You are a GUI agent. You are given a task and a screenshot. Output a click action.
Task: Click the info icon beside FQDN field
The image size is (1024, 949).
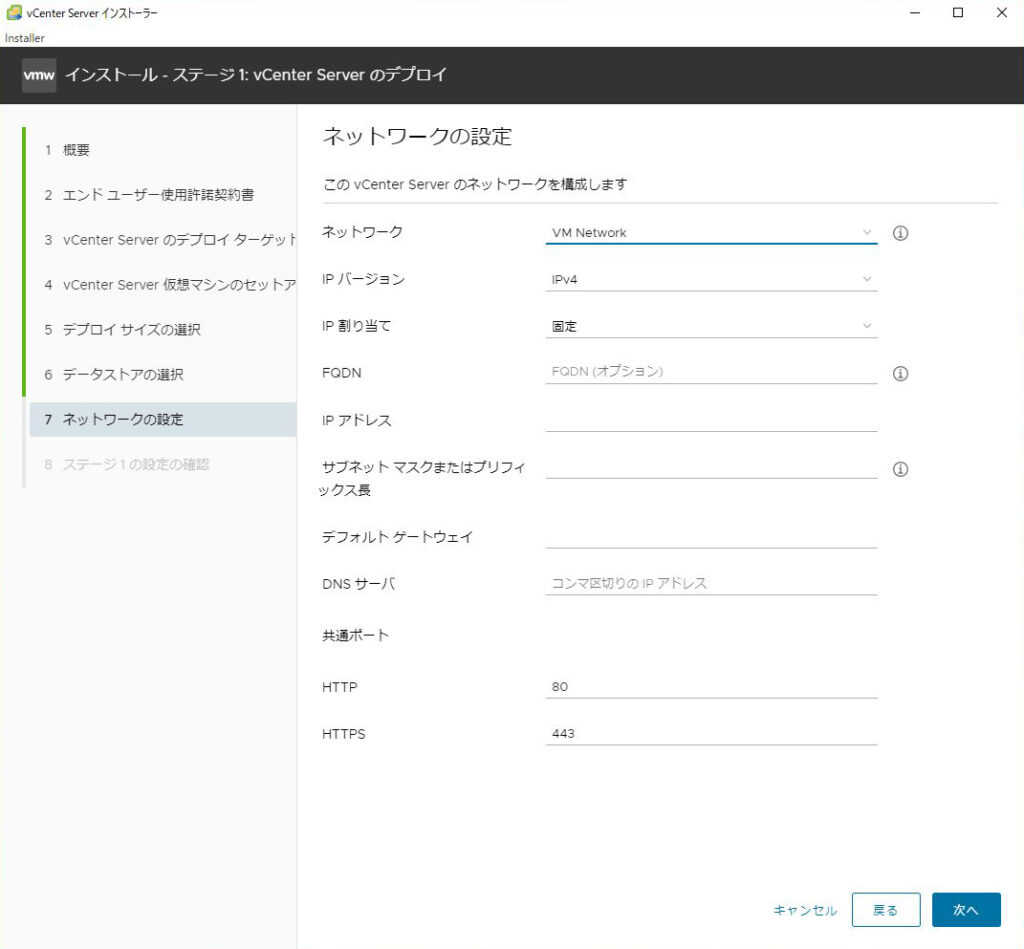900,374
